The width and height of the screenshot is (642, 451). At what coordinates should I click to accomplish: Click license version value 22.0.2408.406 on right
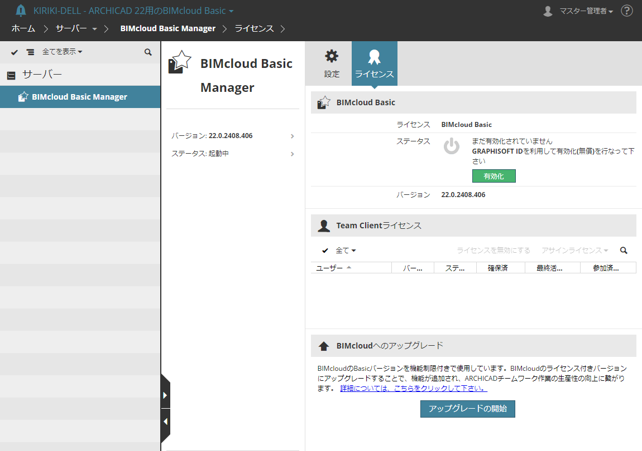pos(463,195)
